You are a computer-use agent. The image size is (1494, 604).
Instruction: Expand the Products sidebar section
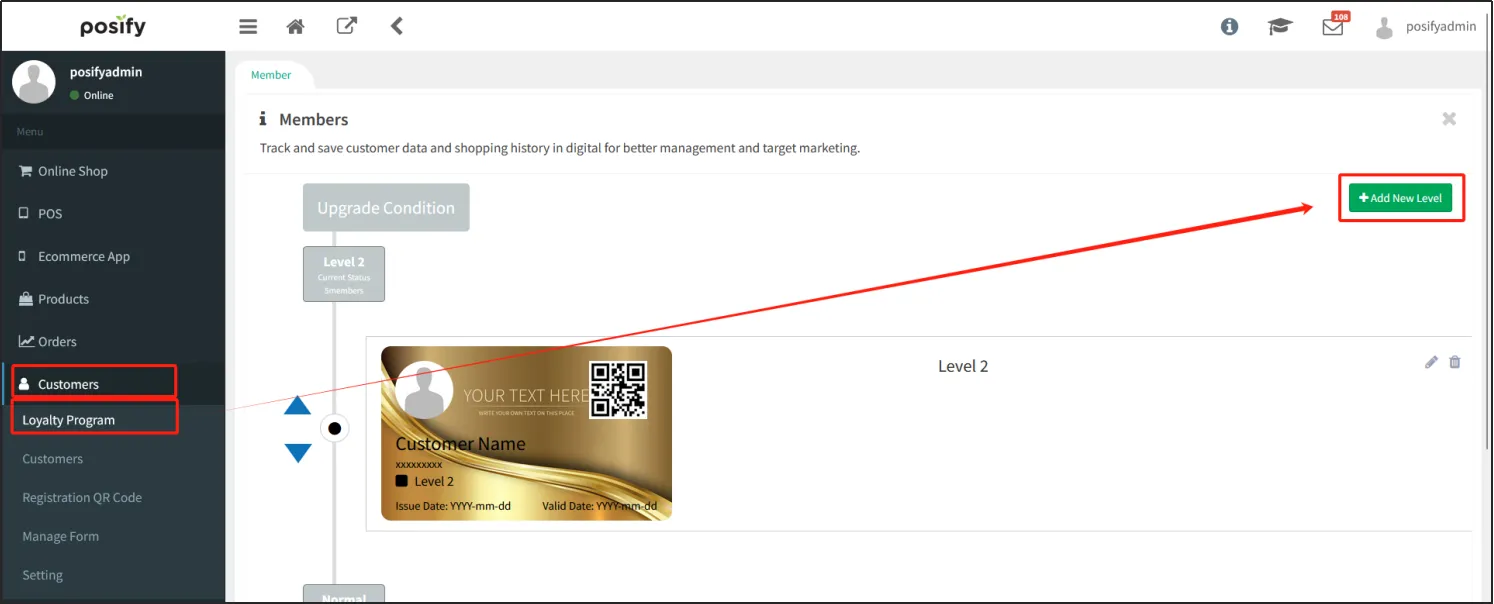63,299
